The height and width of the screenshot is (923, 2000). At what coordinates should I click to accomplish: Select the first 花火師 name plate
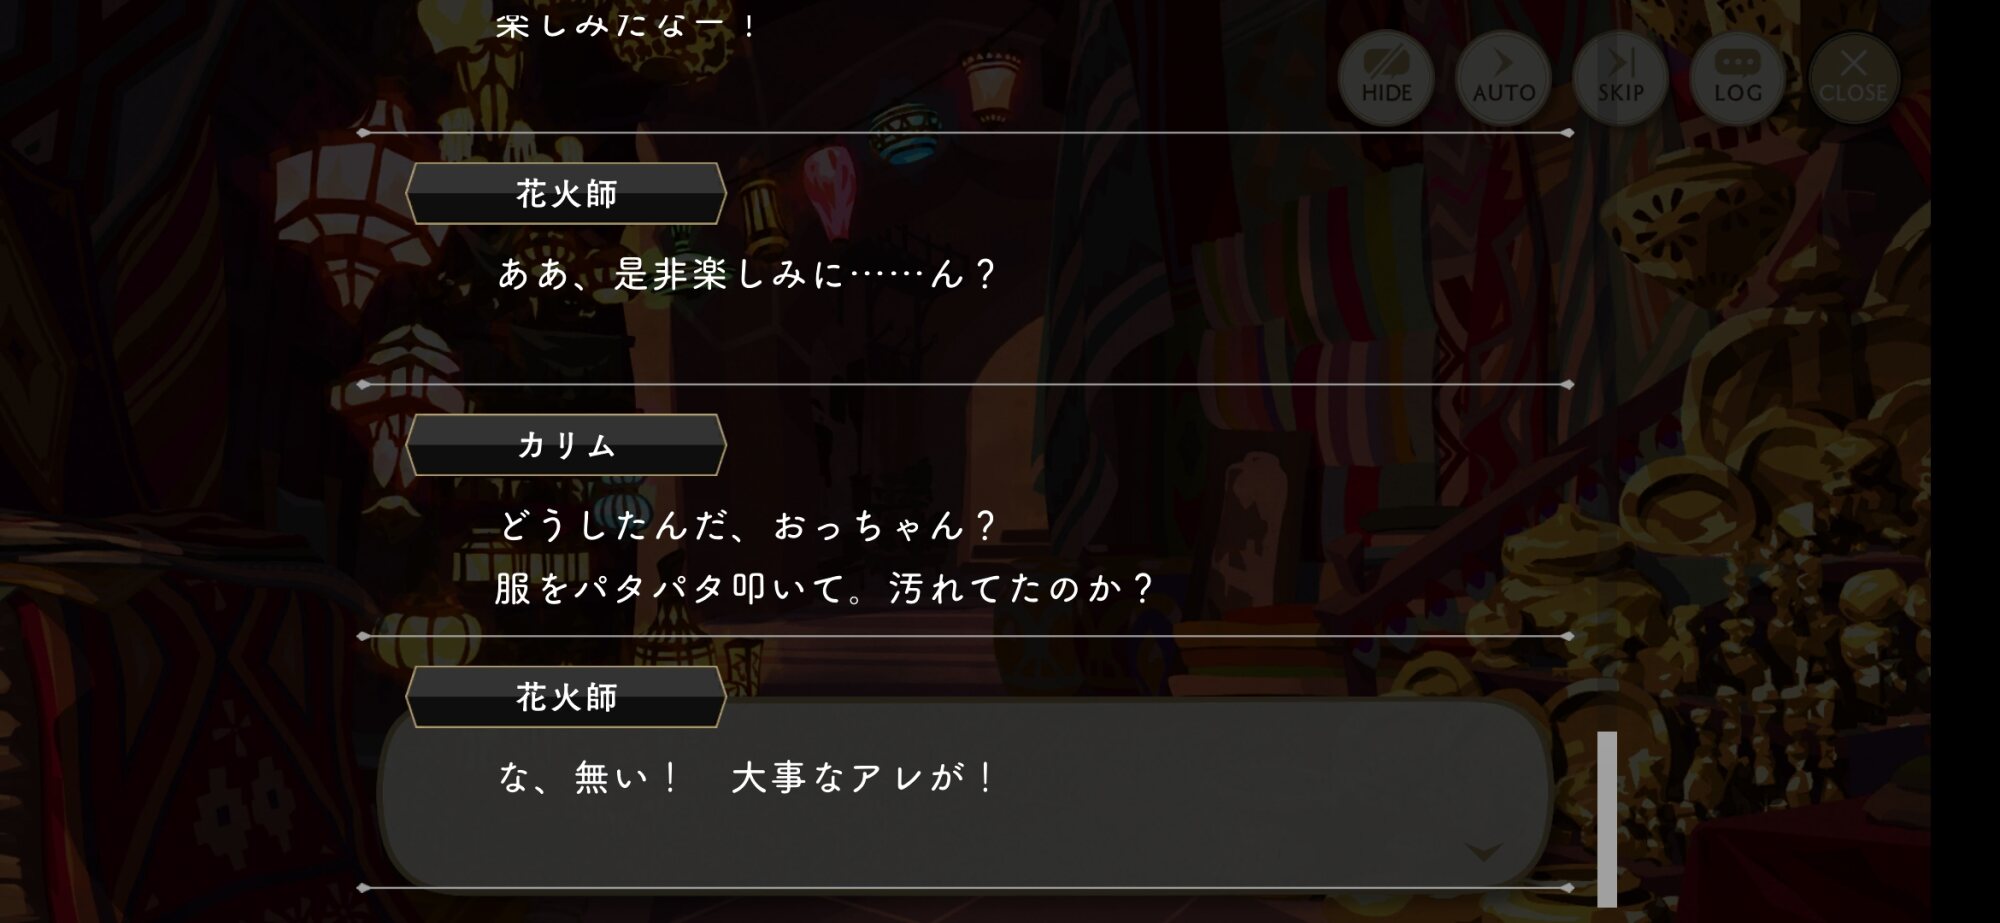coord(566,193)
